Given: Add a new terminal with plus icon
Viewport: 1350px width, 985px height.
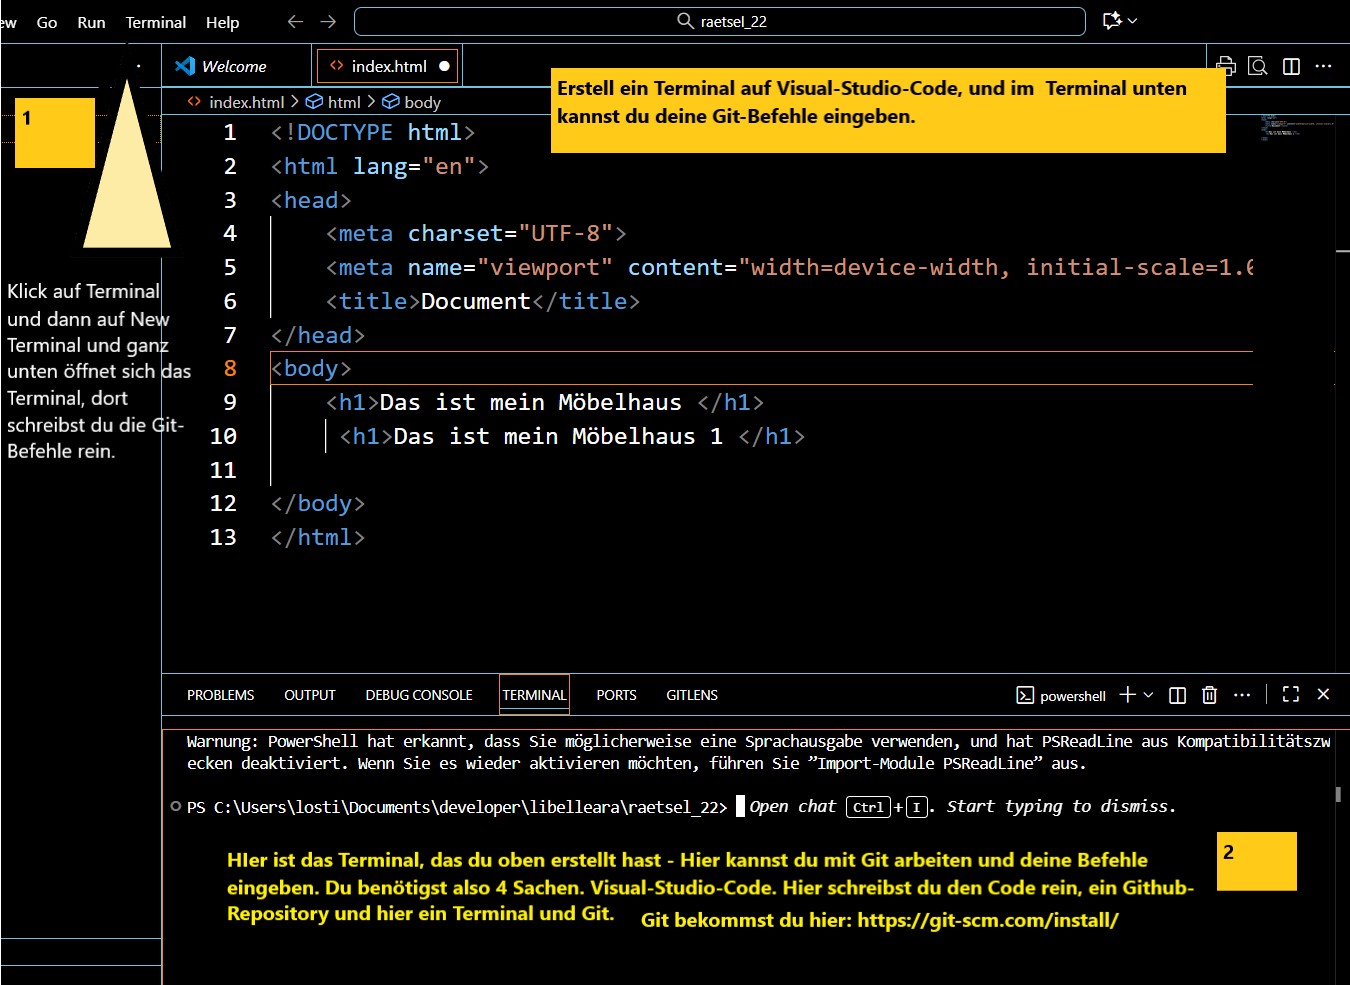Looking at the screenshot, I should pos(1127,695).
